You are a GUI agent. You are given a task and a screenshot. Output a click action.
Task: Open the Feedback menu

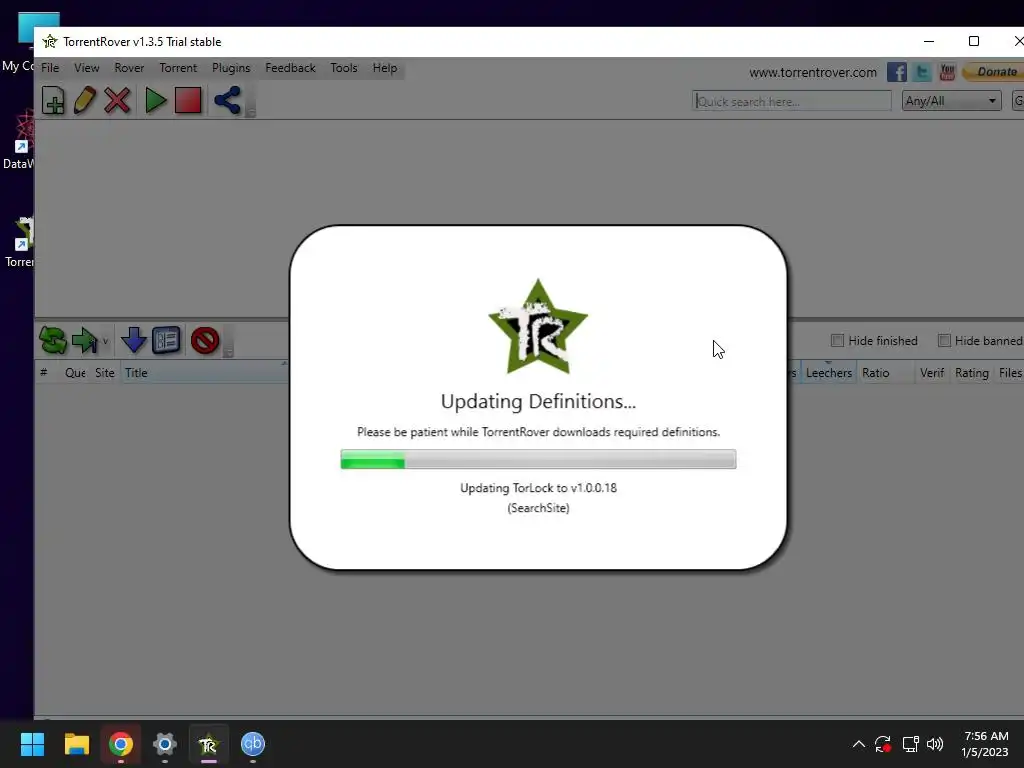(290, 68)
